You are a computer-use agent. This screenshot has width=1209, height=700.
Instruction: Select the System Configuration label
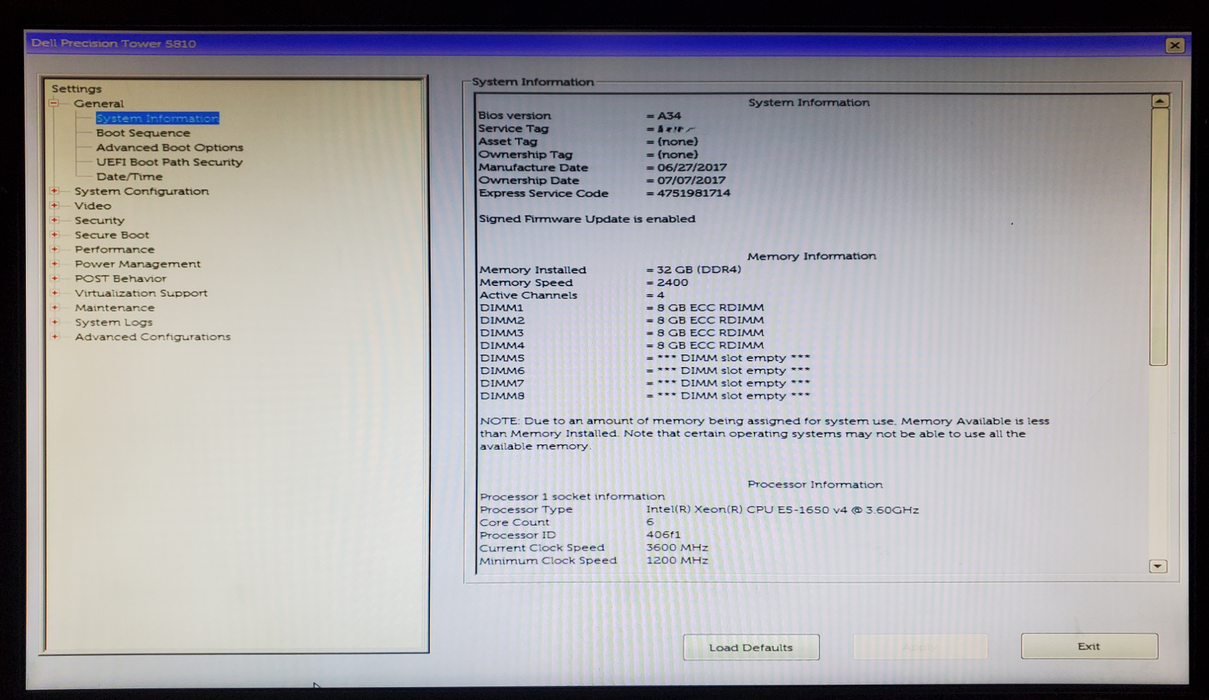tap(142, 191)
